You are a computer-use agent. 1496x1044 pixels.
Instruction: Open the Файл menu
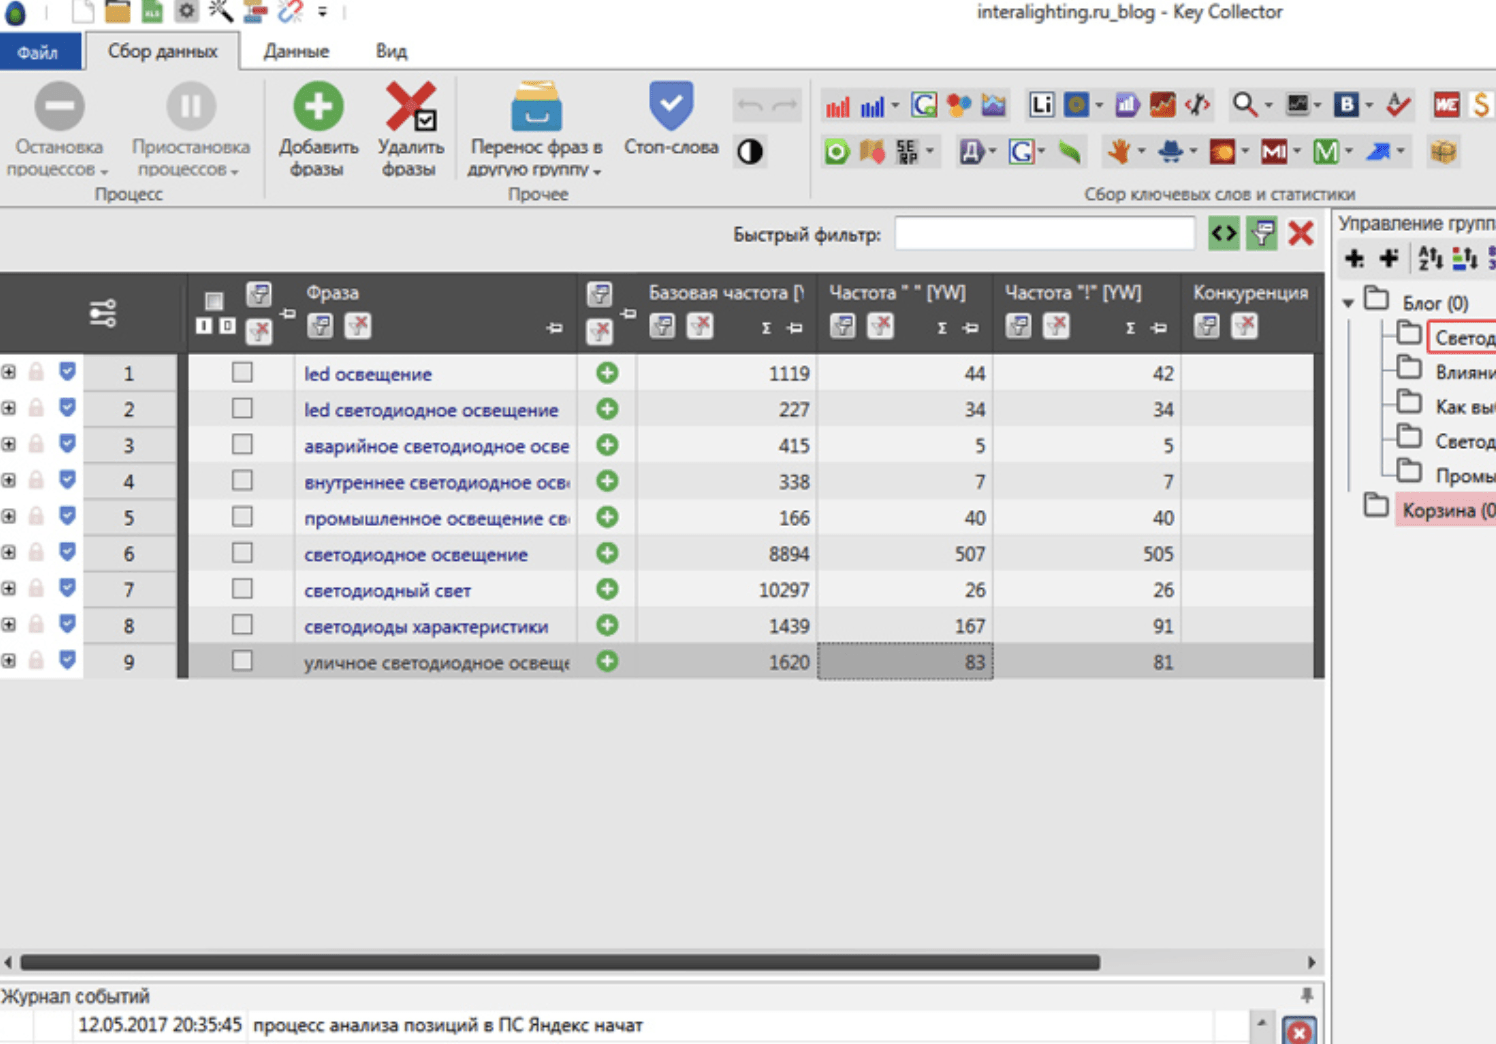pos(38,52)
